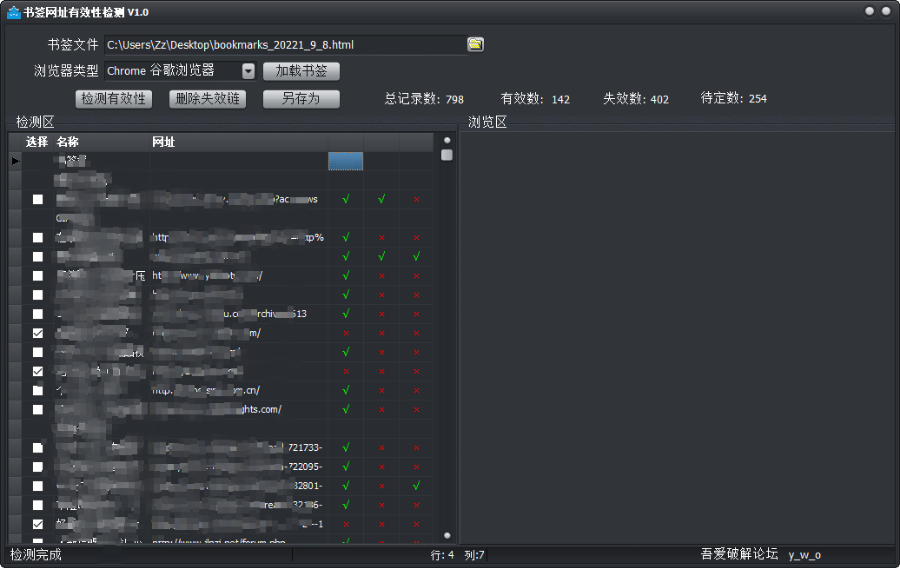
Task: Click the 有效数: 142 statistic
Action: click(x=535, y=99)
